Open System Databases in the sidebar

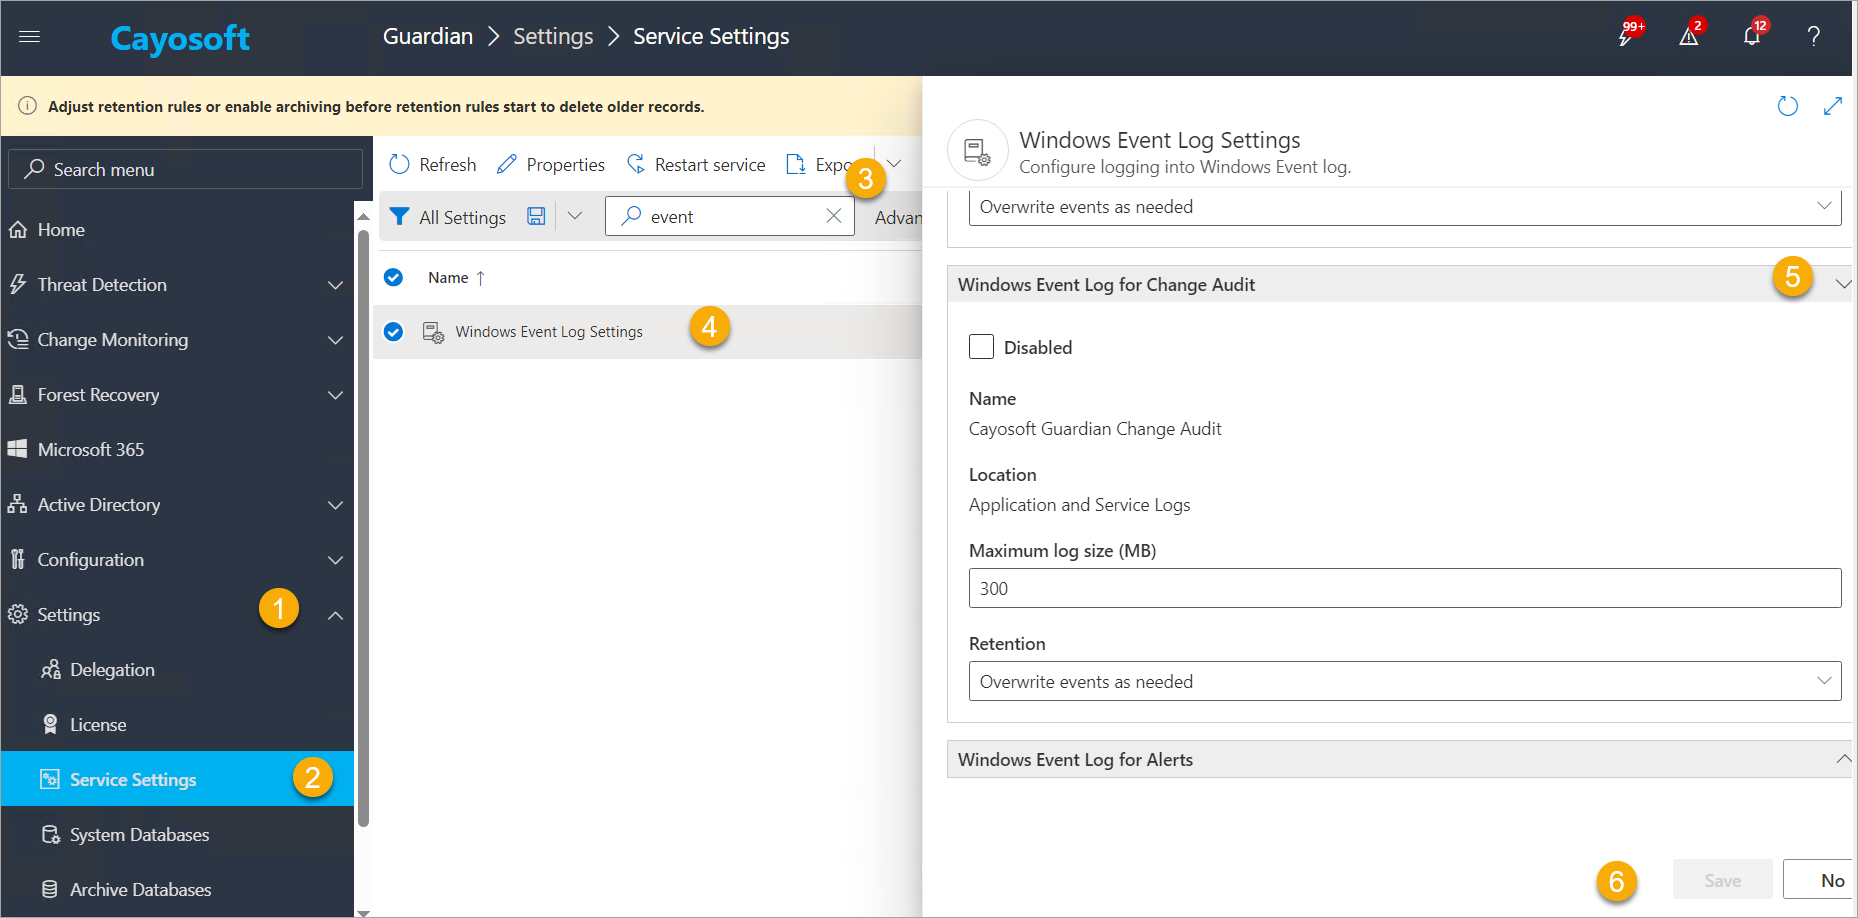(139, 835)
